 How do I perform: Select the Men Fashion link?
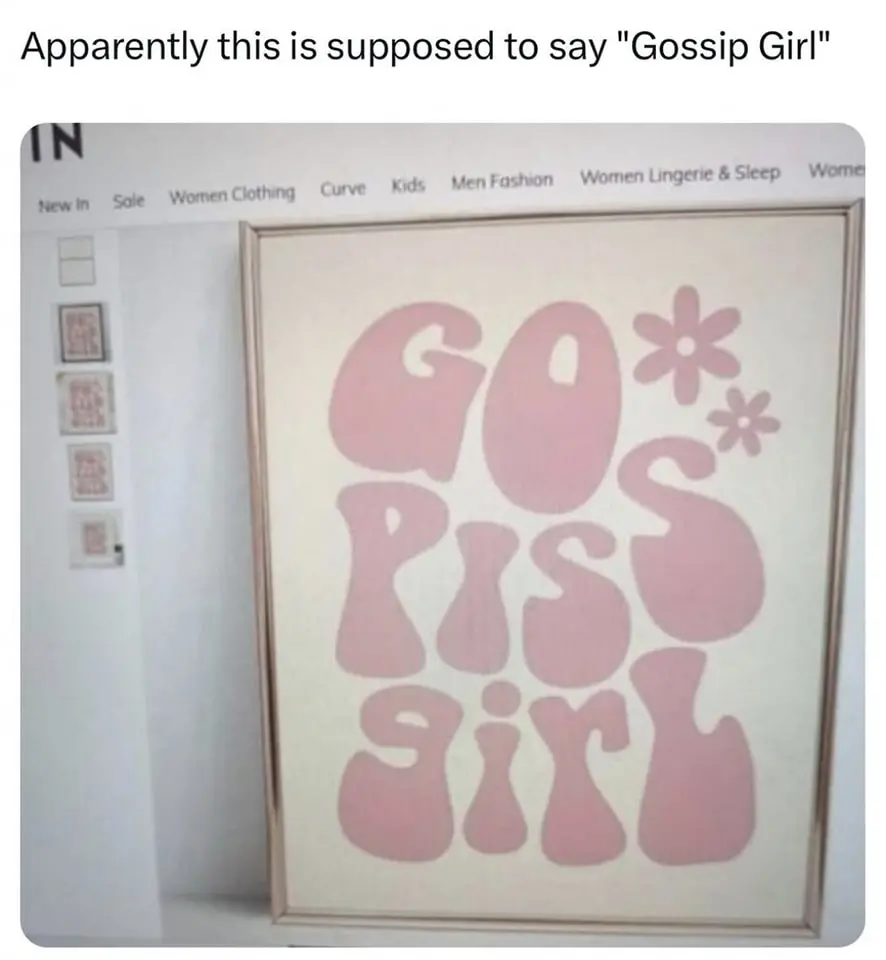[x=502, y=181]
